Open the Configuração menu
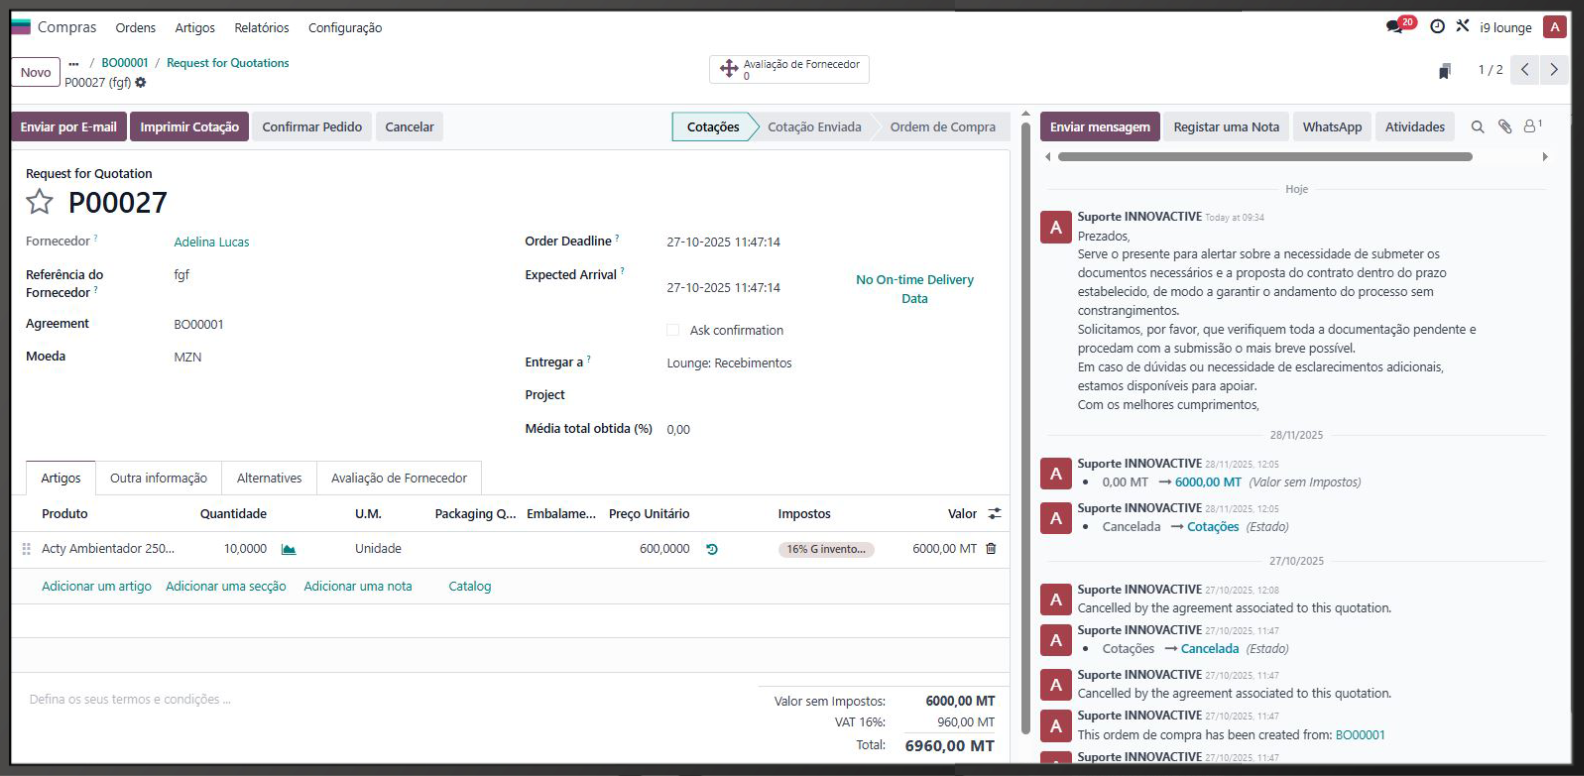 (x=345, y=28)
